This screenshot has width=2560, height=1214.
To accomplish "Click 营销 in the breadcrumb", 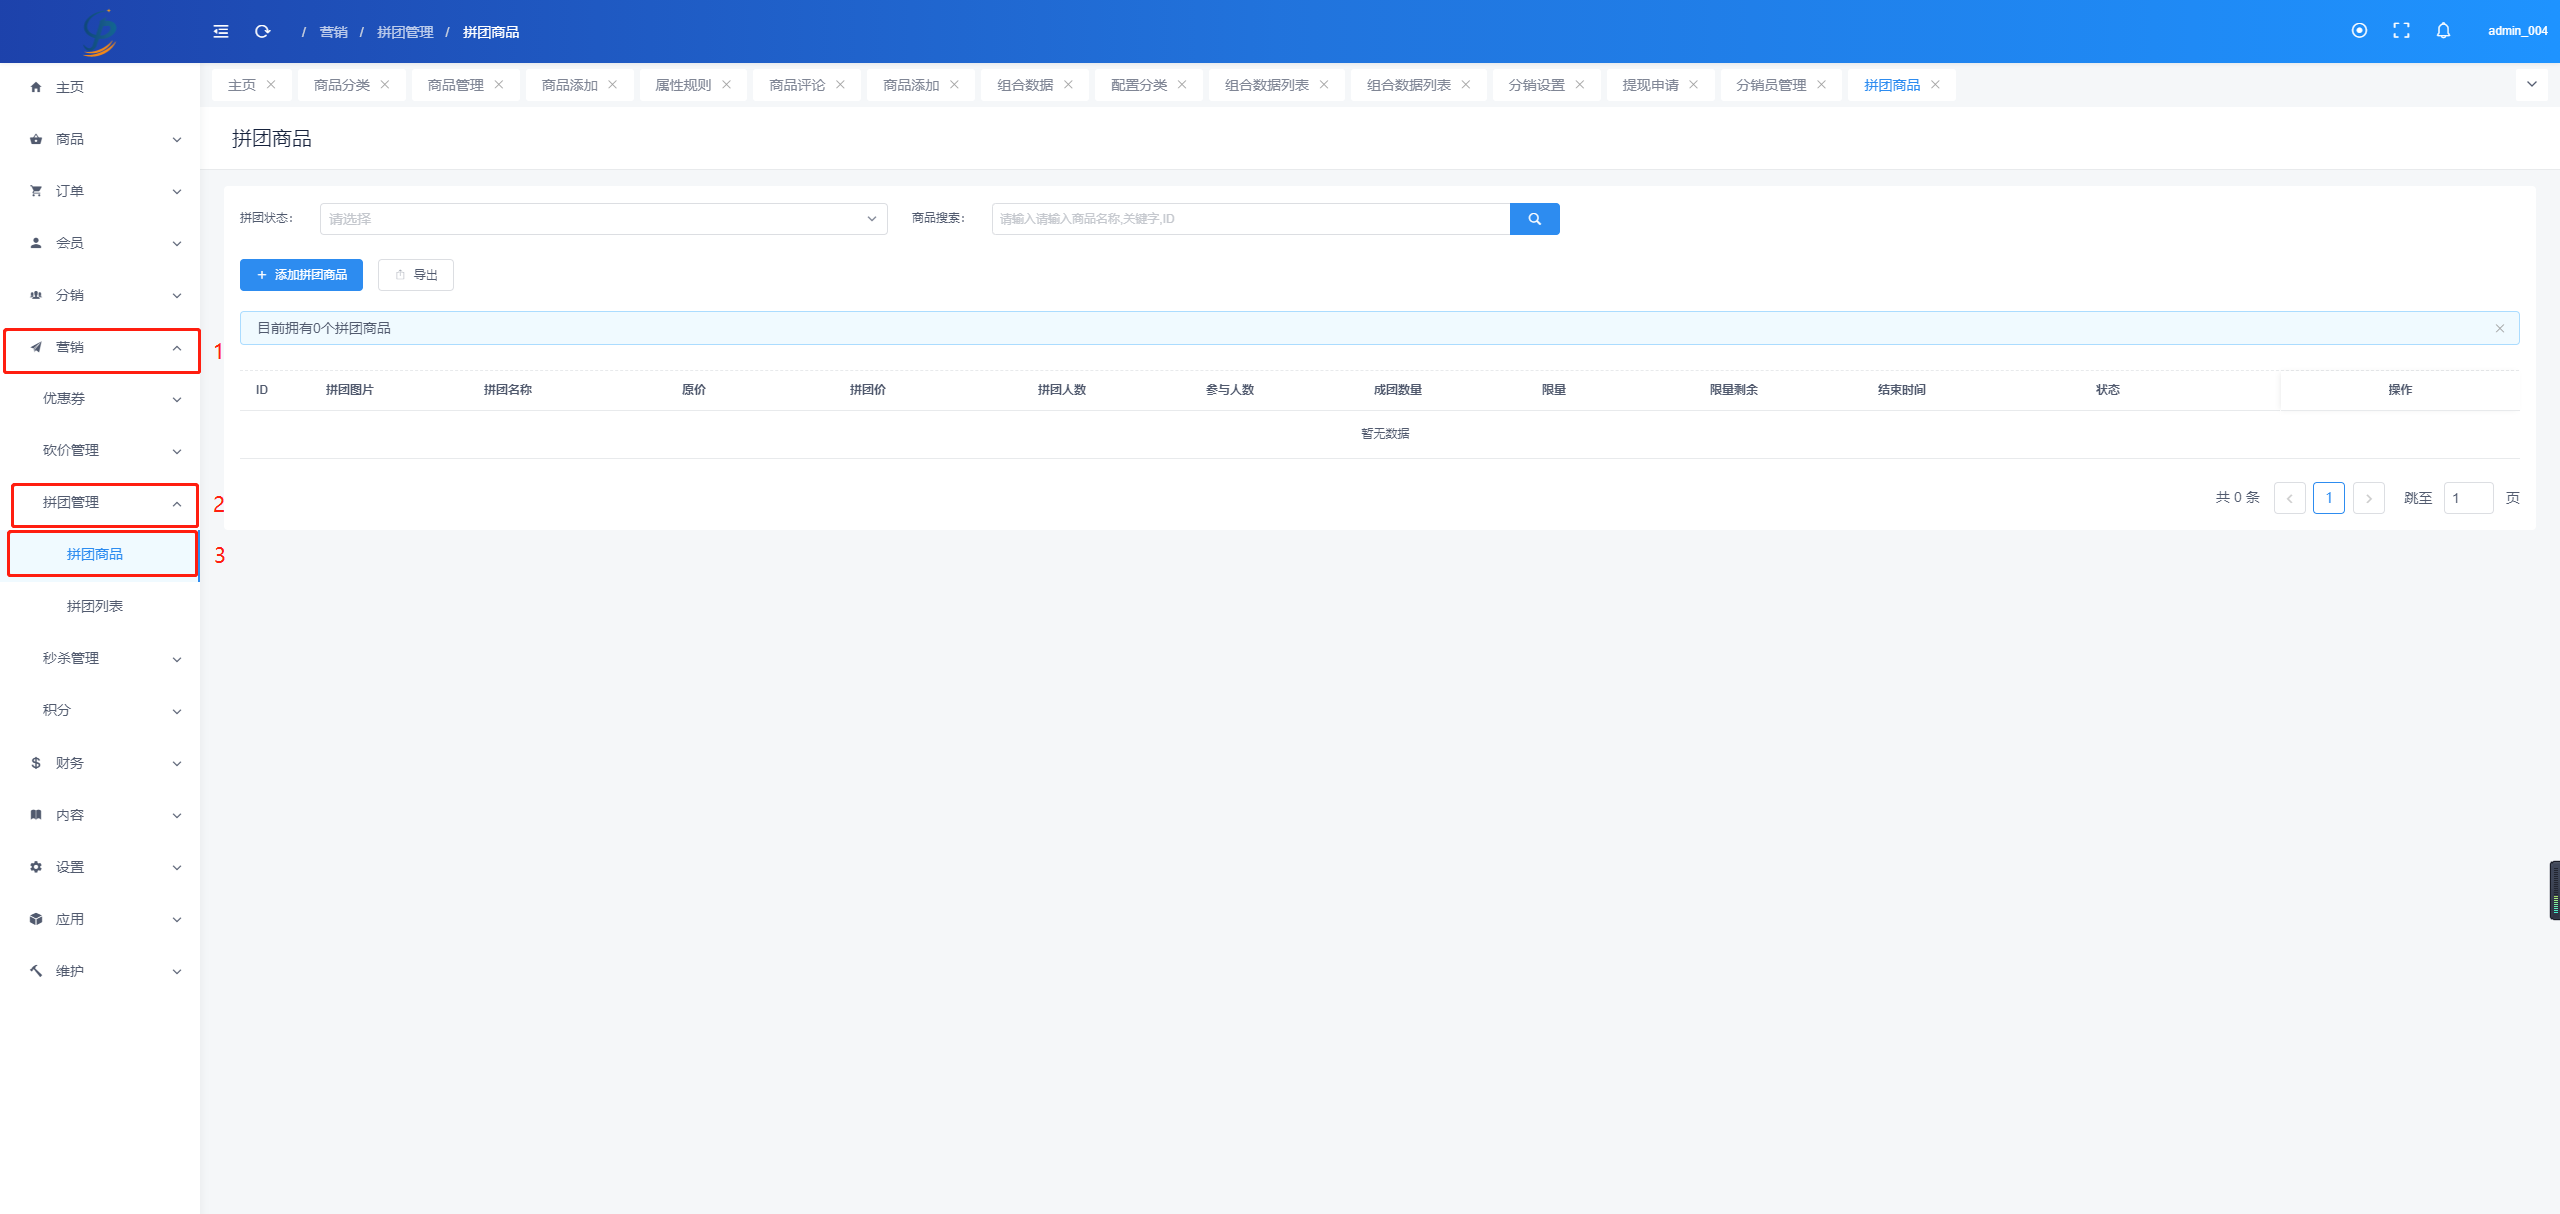I will [333, 32].
